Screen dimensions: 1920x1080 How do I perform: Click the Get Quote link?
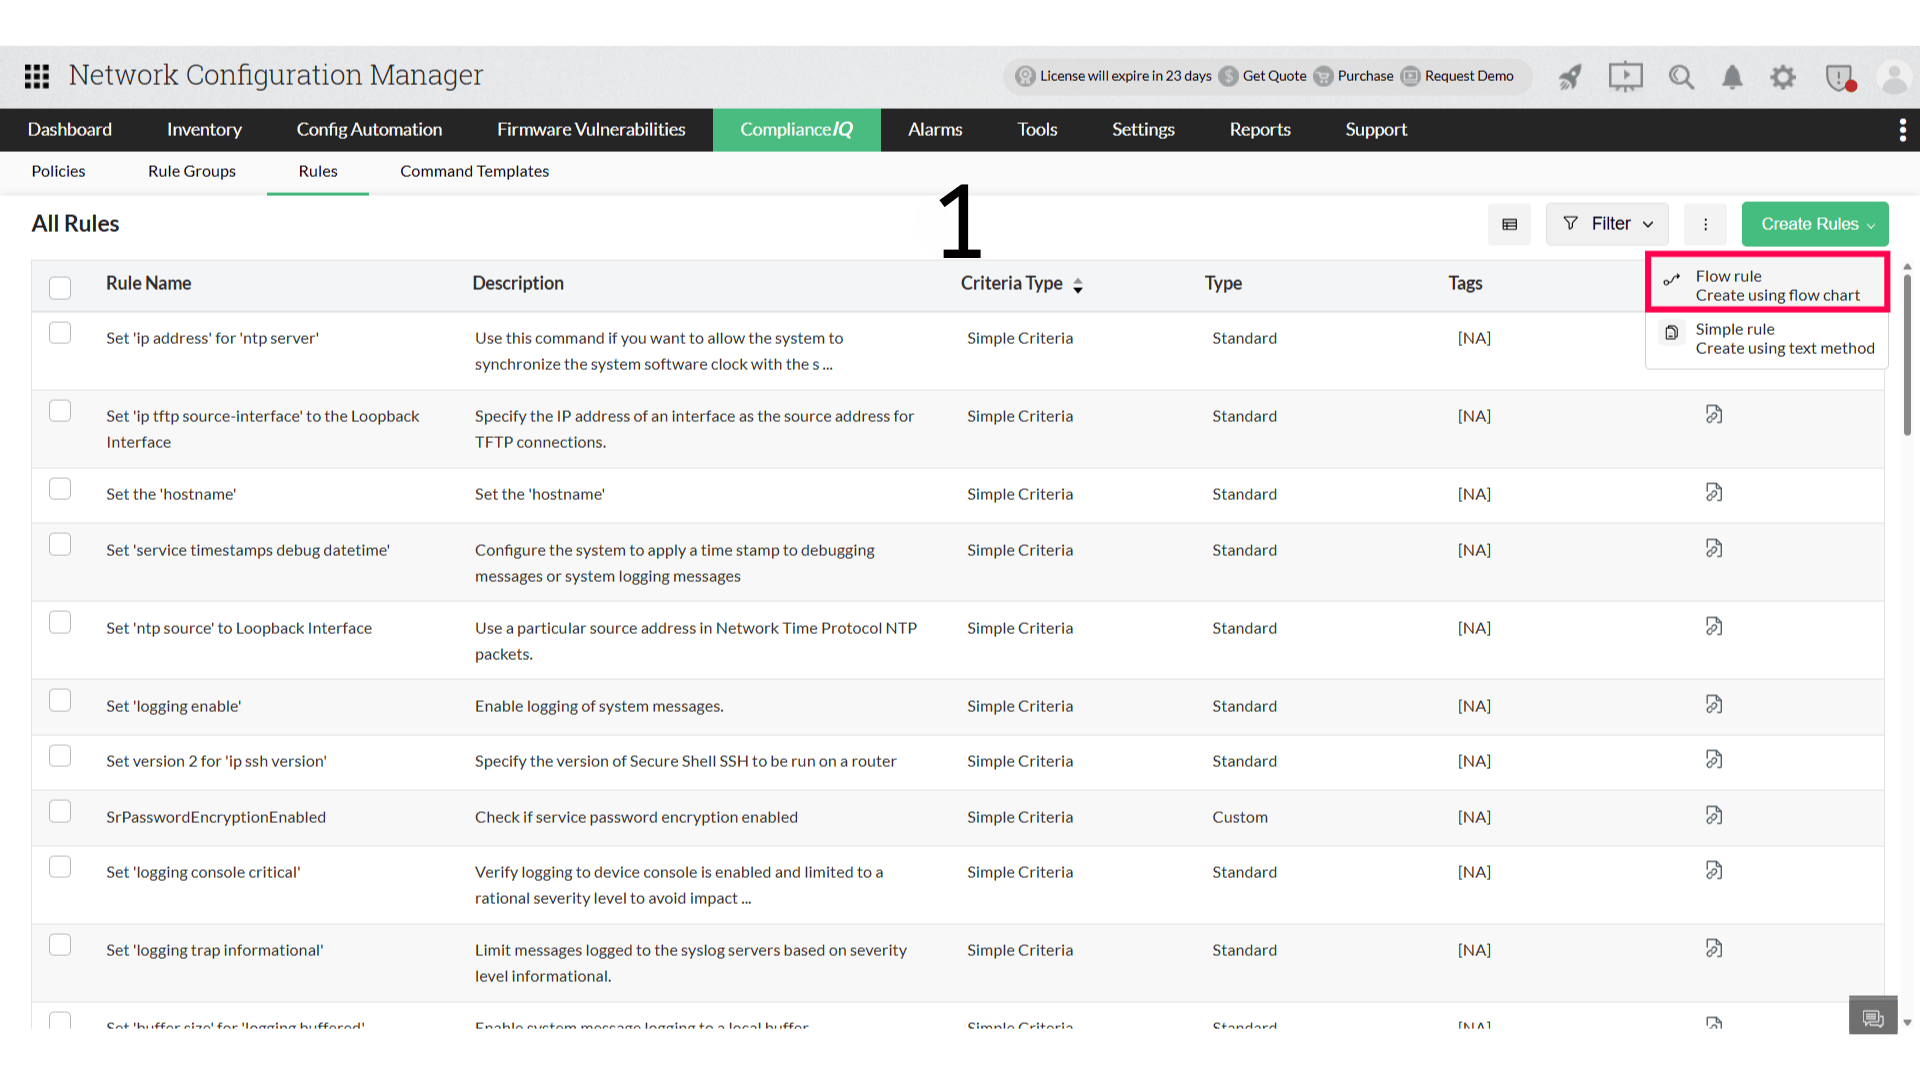pyautogui.click(x=1273, y=76)
